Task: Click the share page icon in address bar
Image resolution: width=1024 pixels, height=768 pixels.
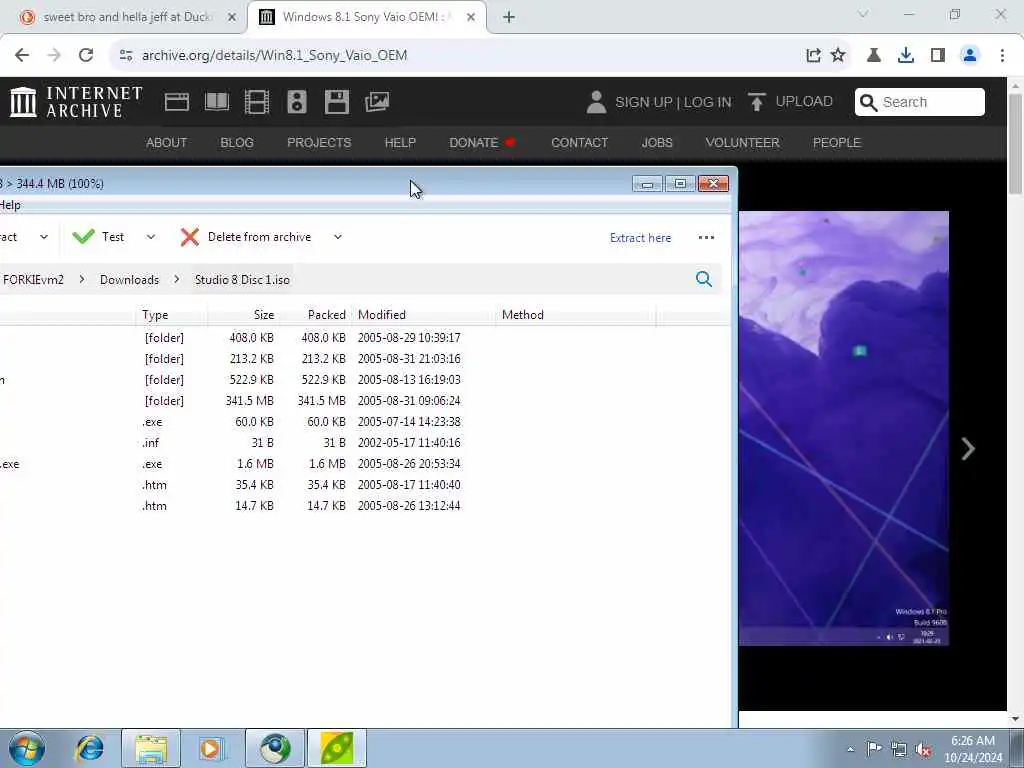Action: [x=813, y=56]
